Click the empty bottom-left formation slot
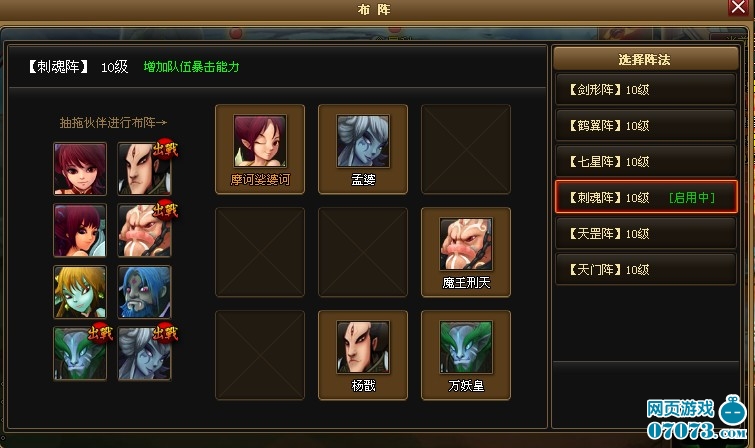Image resolution: width=755 pixels, height=448 pixels. [x=260, y=355]
